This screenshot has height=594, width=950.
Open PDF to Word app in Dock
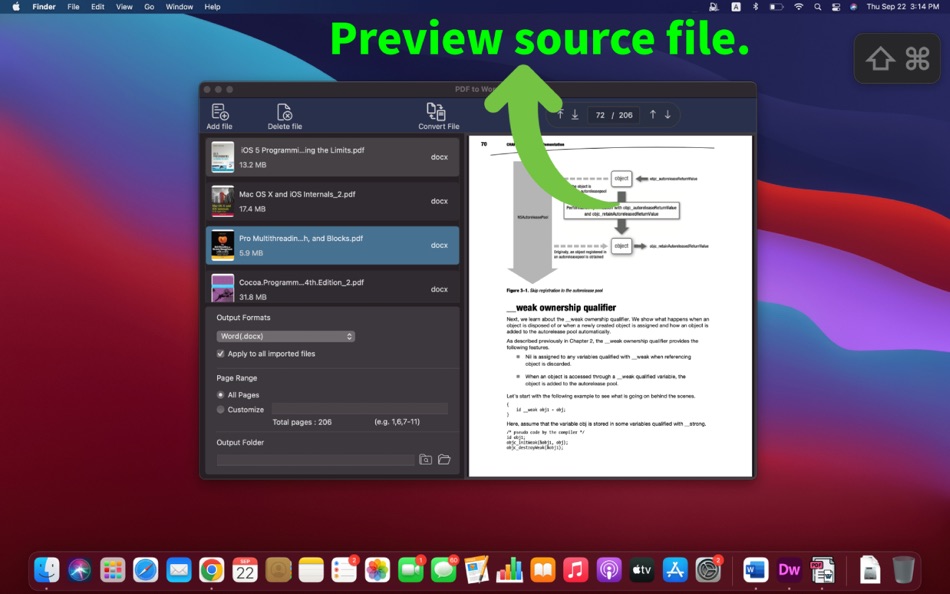pos(822,570)
